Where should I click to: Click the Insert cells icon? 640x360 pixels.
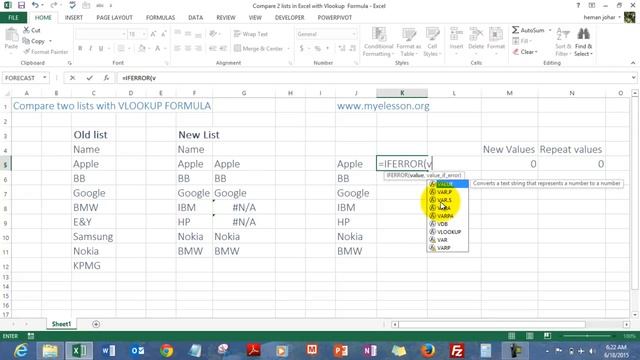coord(456,34)
